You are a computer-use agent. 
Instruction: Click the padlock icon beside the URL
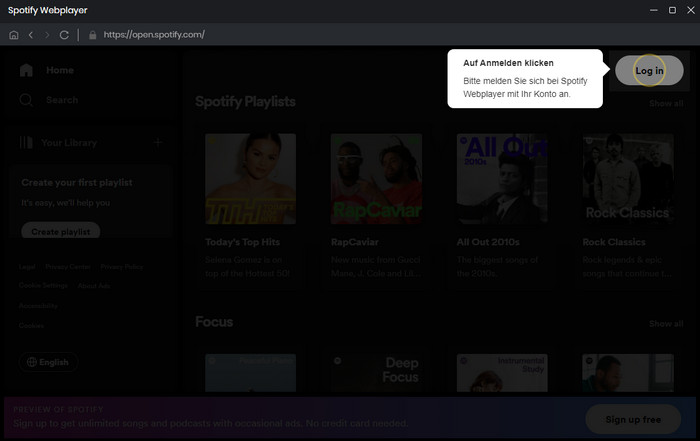tap(92, 35)
